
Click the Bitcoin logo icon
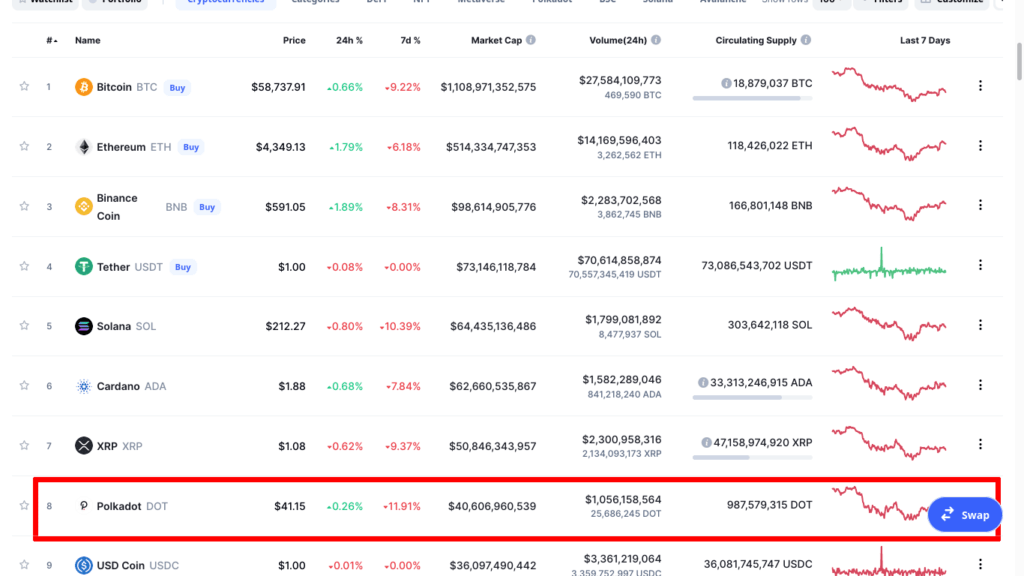84,87
